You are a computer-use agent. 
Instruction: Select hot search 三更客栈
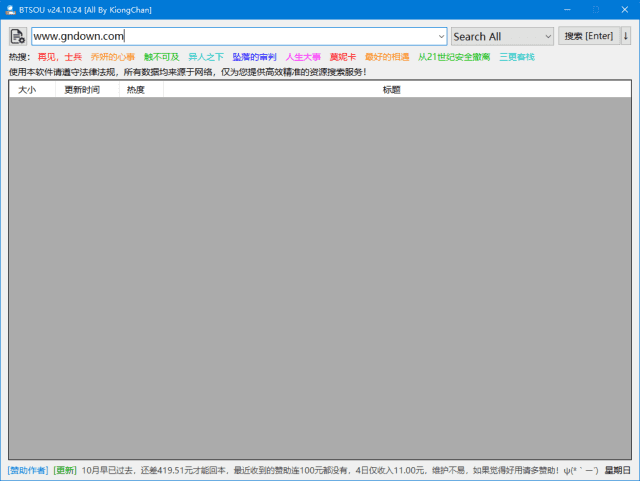coord(517,57)
